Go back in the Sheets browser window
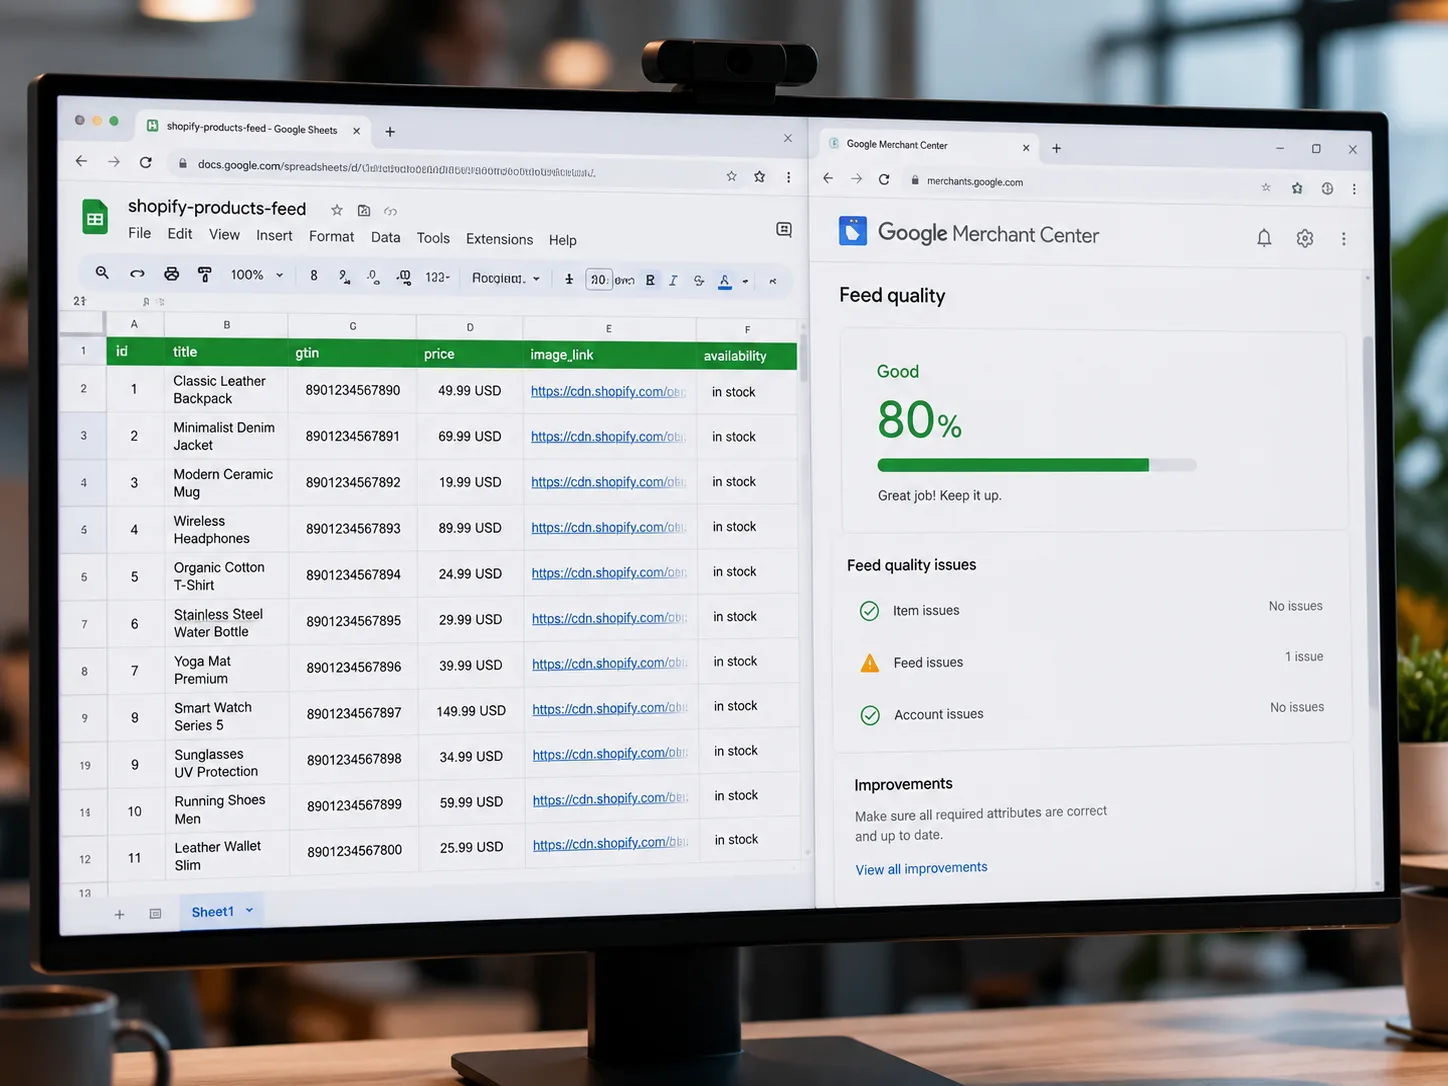Image resolution: width=1448 pixels, height=1086 pixels. tap(81, 161)
